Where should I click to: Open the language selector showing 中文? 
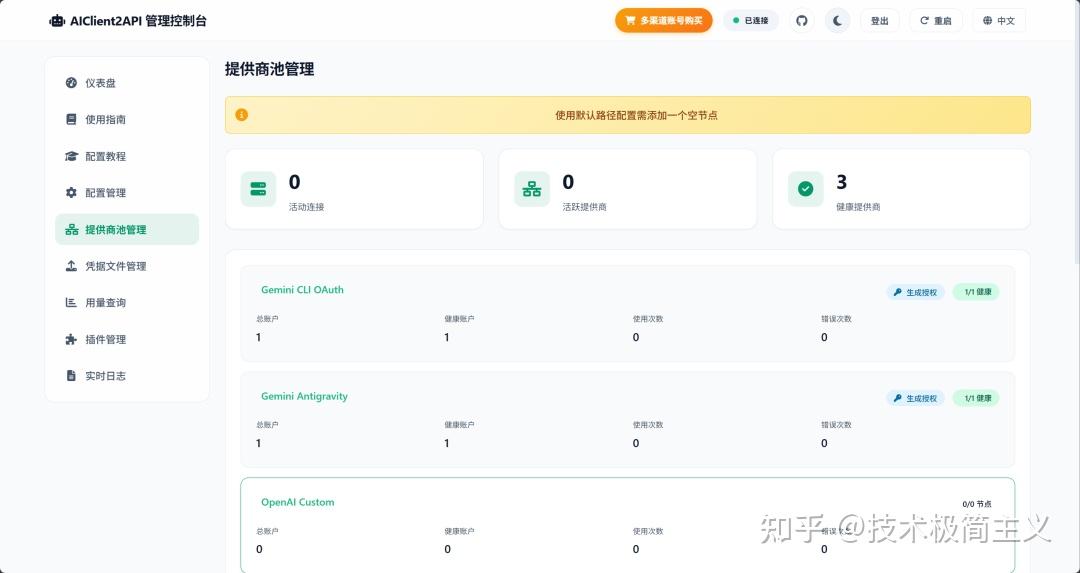[998, 20]
